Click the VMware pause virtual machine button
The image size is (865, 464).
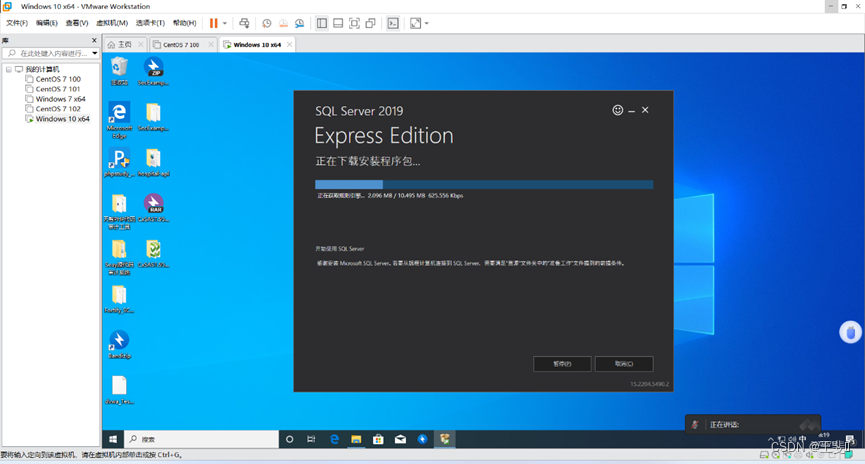[x=213, y=23]
